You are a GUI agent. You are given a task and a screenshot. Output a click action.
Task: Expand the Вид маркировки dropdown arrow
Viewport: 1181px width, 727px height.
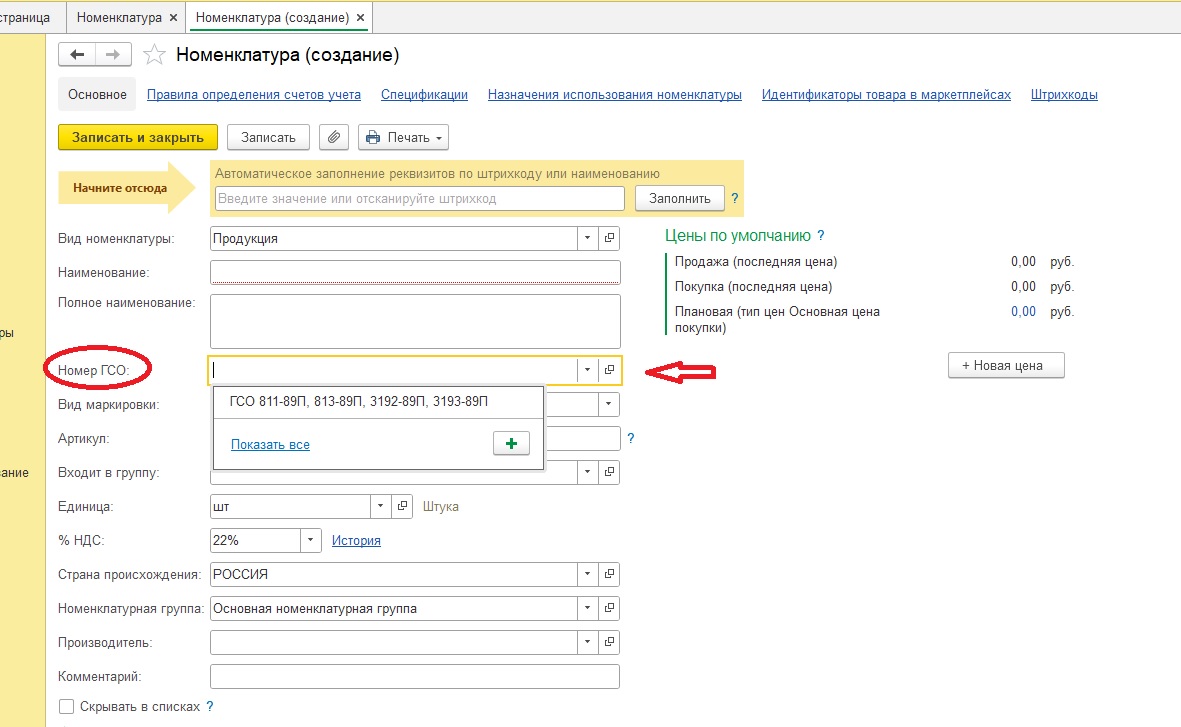609,404
